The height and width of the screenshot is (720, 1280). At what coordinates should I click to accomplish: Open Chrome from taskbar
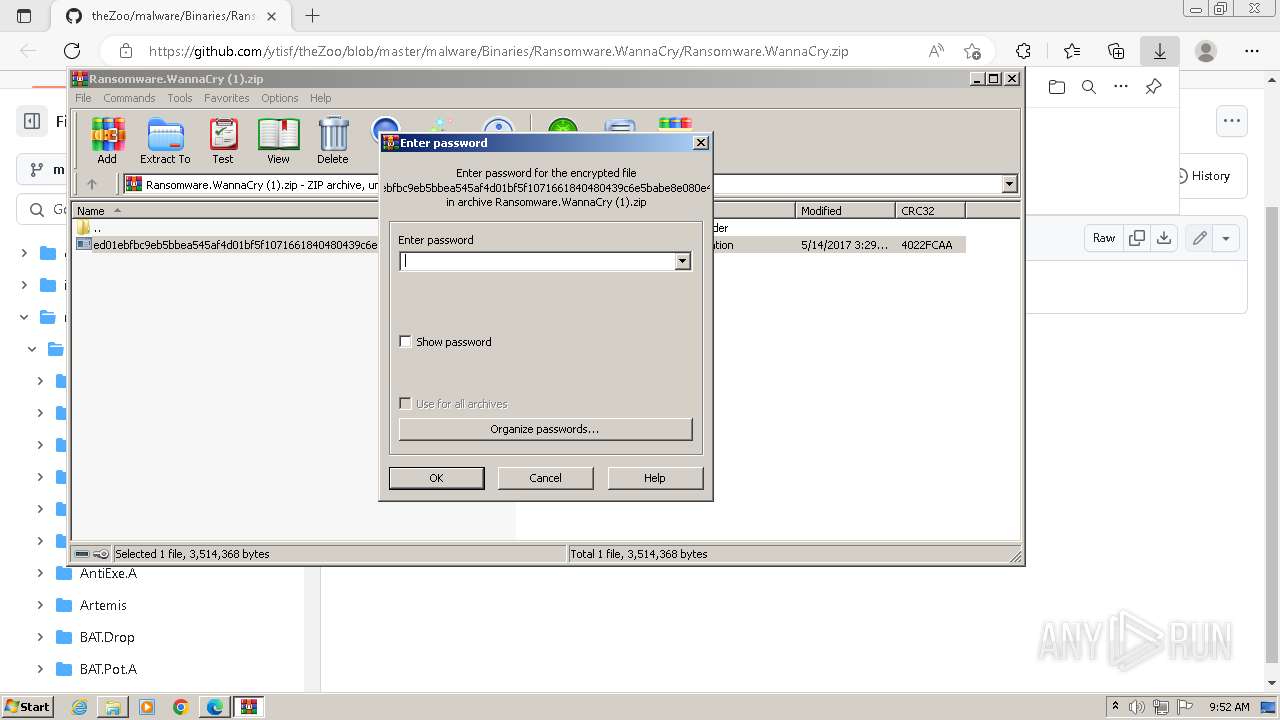click(x=181, y=707)
